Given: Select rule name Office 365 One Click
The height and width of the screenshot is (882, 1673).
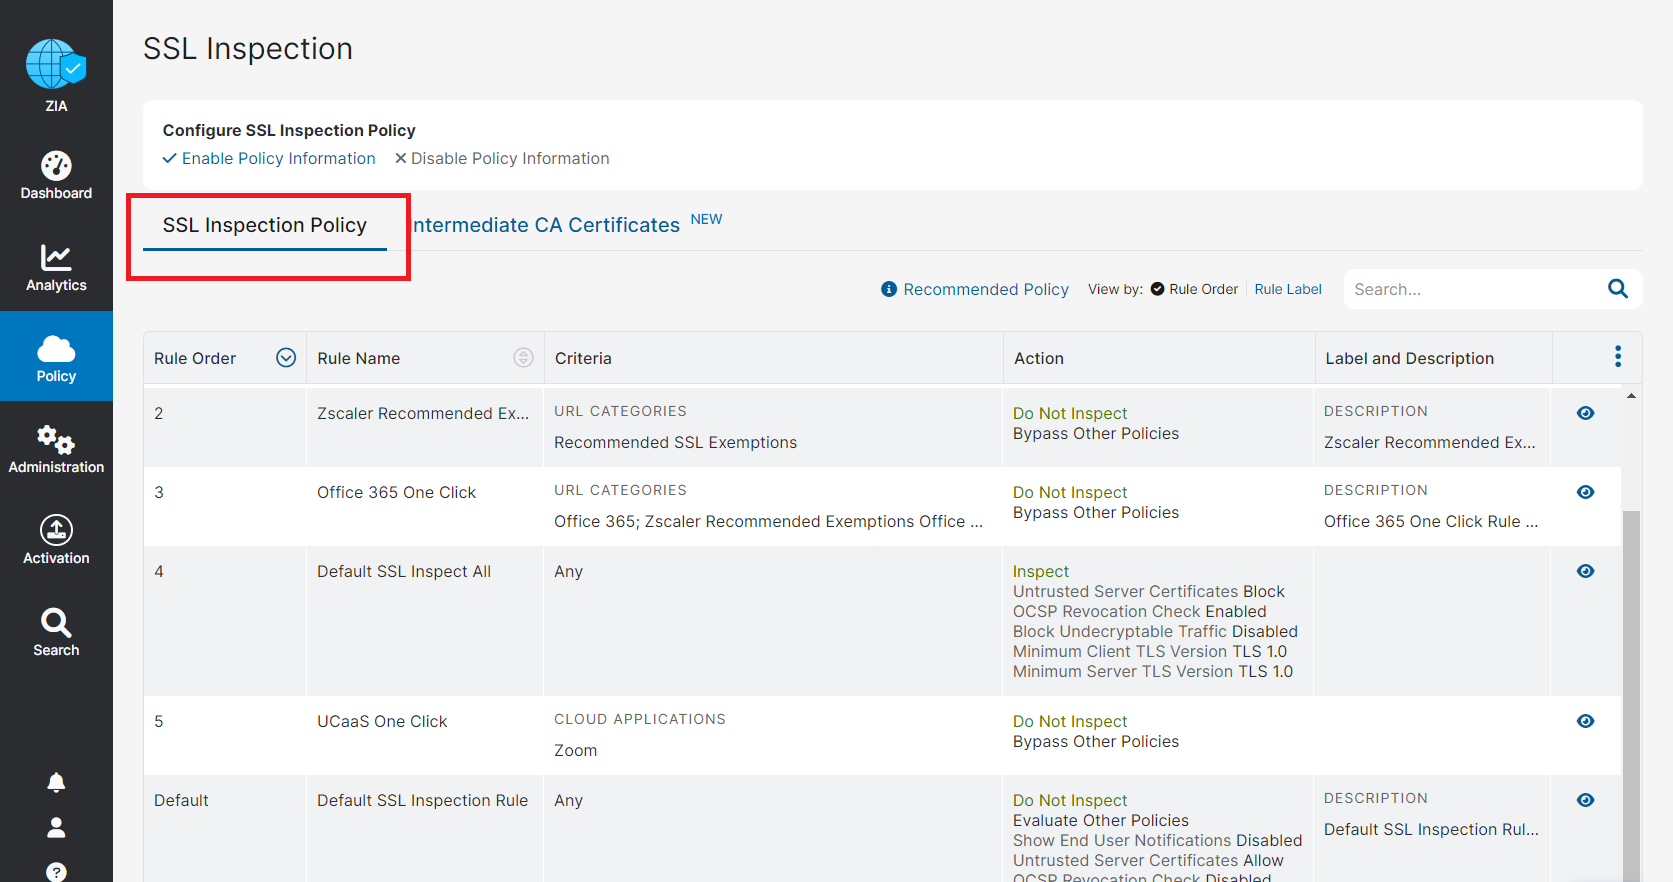Looking at the screenshot, I should (396, 492).
